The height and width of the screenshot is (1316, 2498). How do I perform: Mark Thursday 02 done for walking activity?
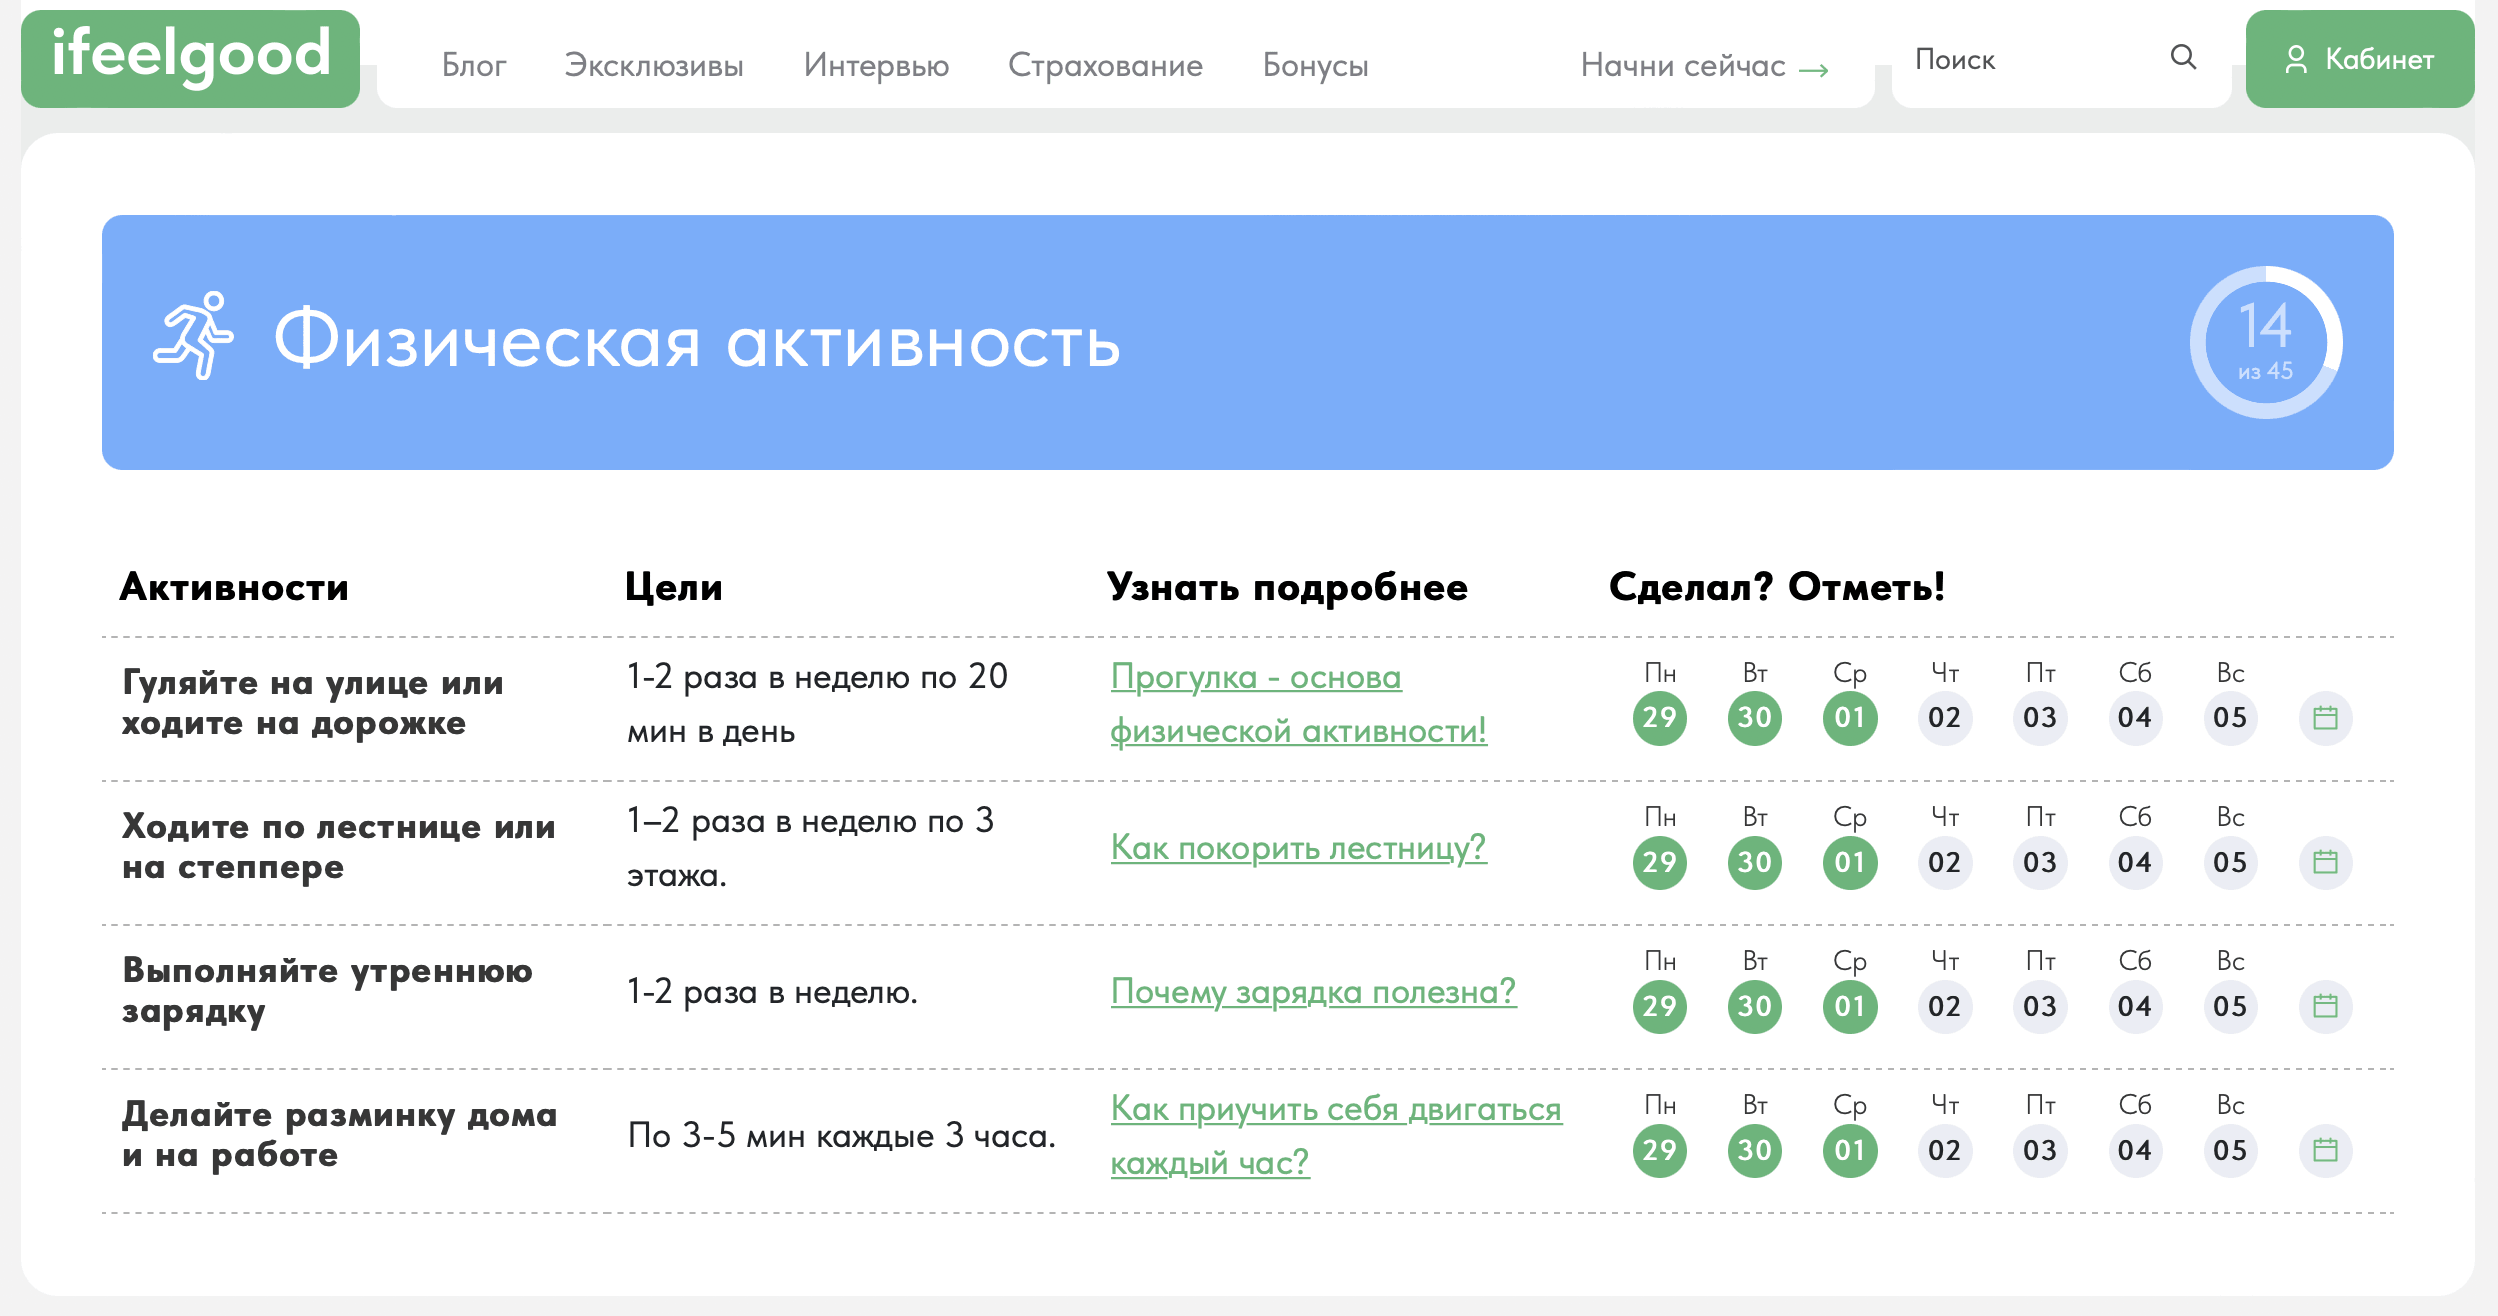coord(1944,717)
